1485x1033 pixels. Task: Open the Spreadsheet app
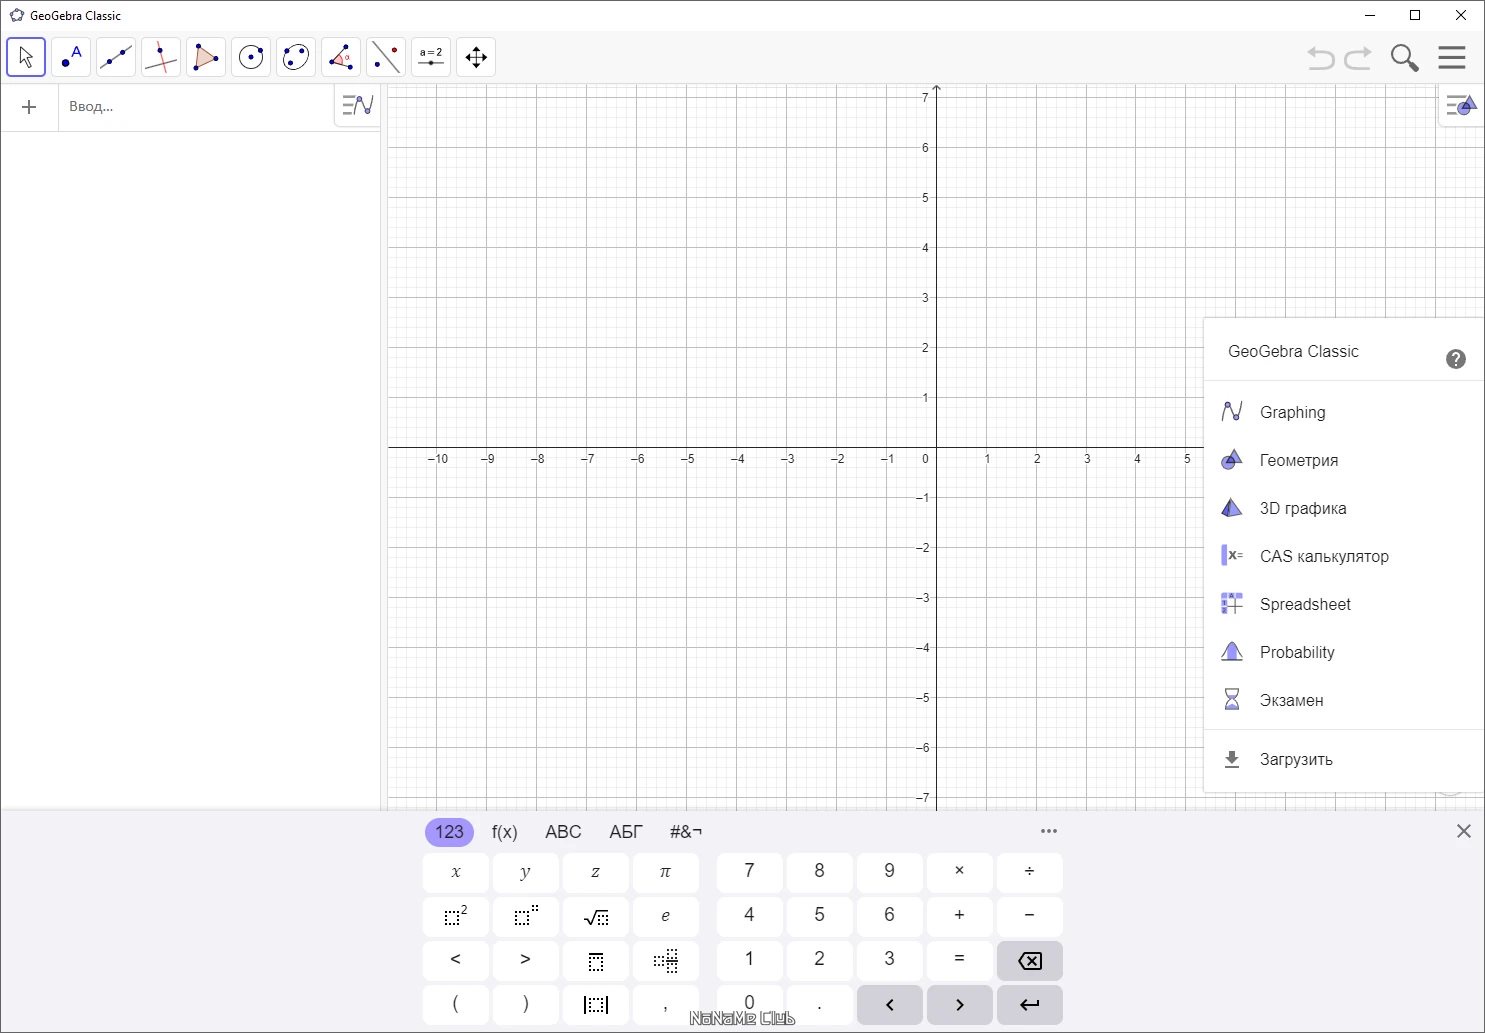tap(1344, 604)
